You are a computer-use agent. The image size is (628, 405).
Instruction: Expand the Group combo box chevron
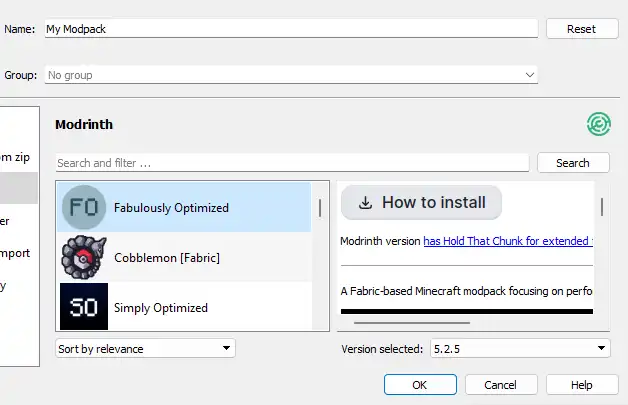tap(529, 75)
